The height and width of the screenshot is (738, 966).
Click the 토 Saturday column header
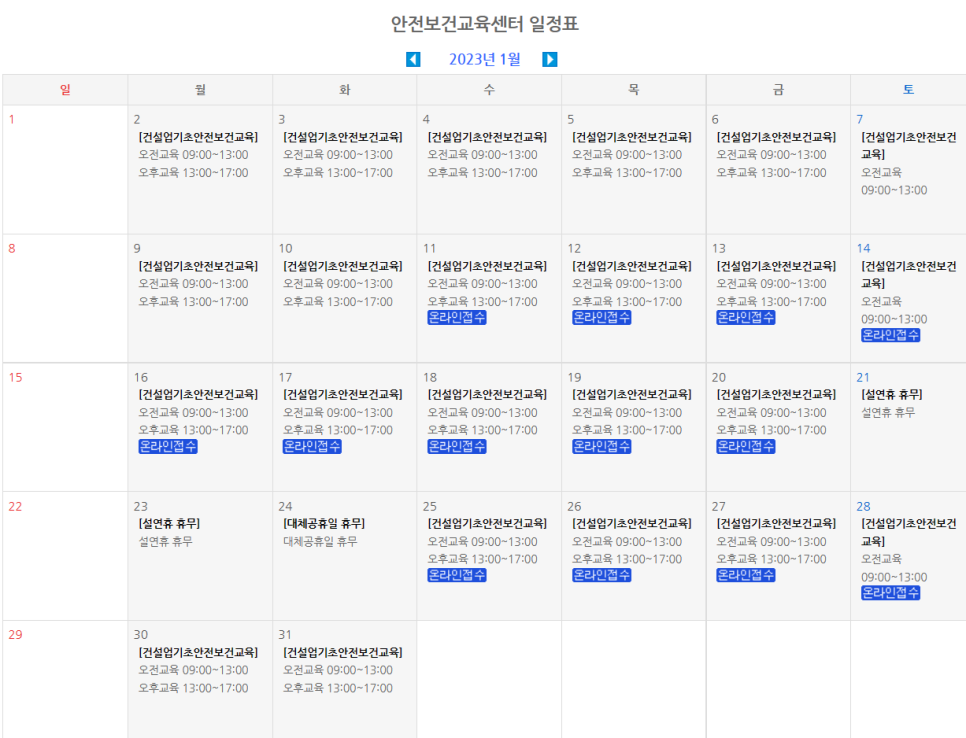click(909, 90)
